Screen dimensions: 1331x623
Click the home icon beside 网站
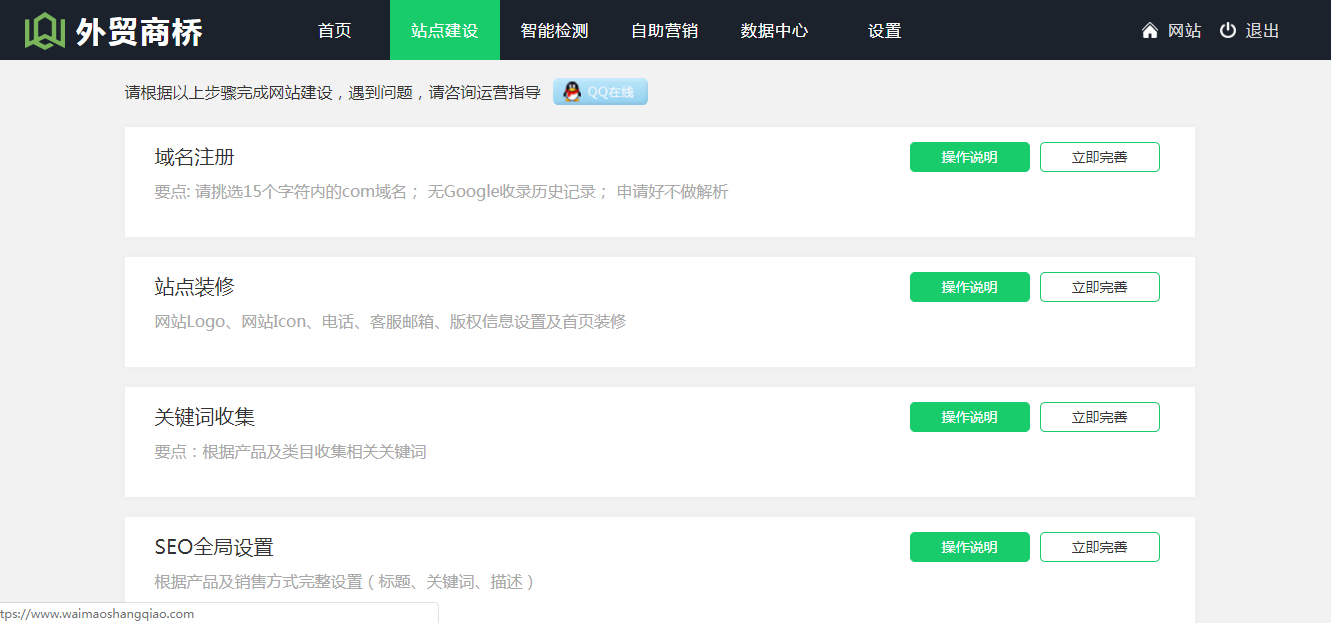(1150, 31)
